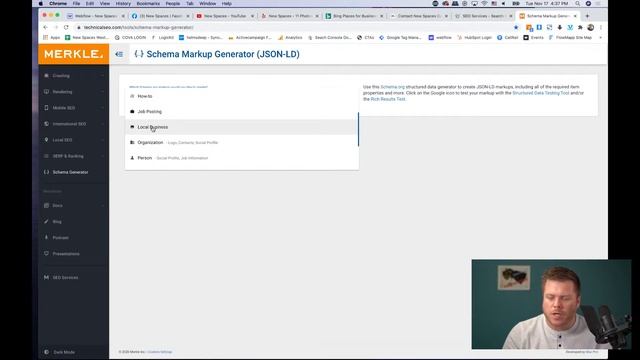Expand the Rendering sidebar section
Screen dimensions: 640x360
coord(73,92)
